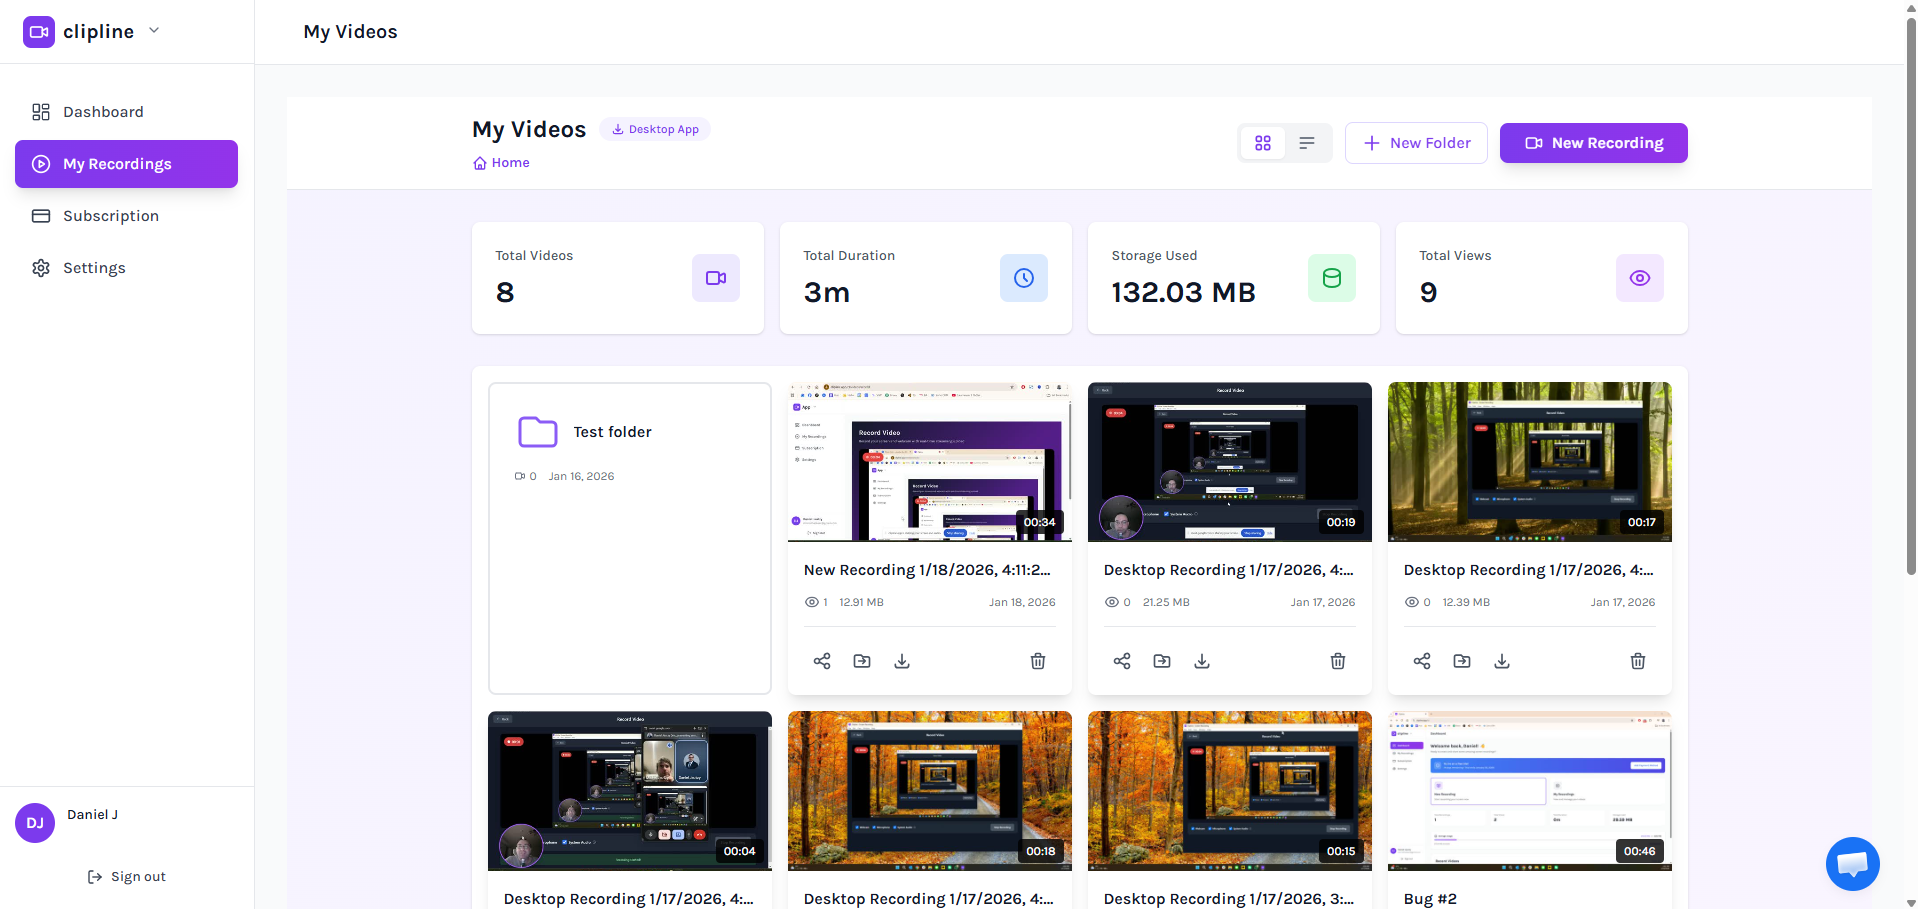The width and height of the screenshot is (1918, 909).
Task: Click the clipline logo icon
Action: coord(39,32)
